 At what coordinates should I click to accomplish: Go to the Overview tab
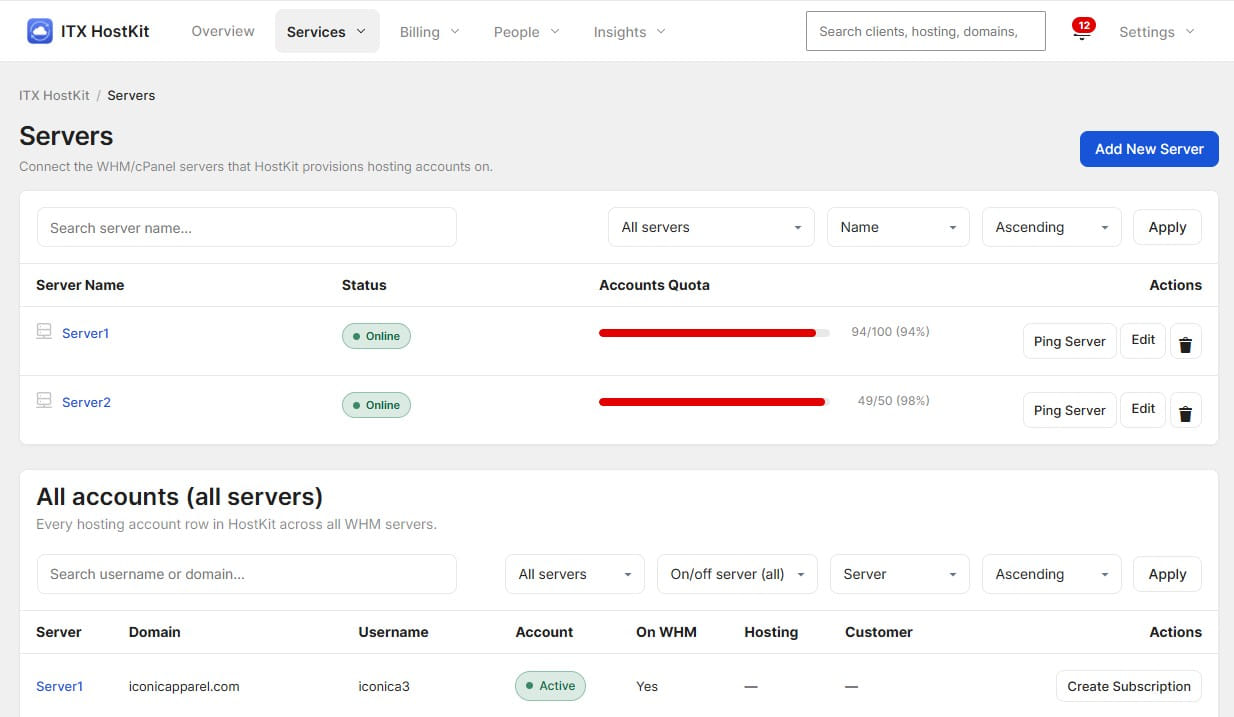point(223,31)
